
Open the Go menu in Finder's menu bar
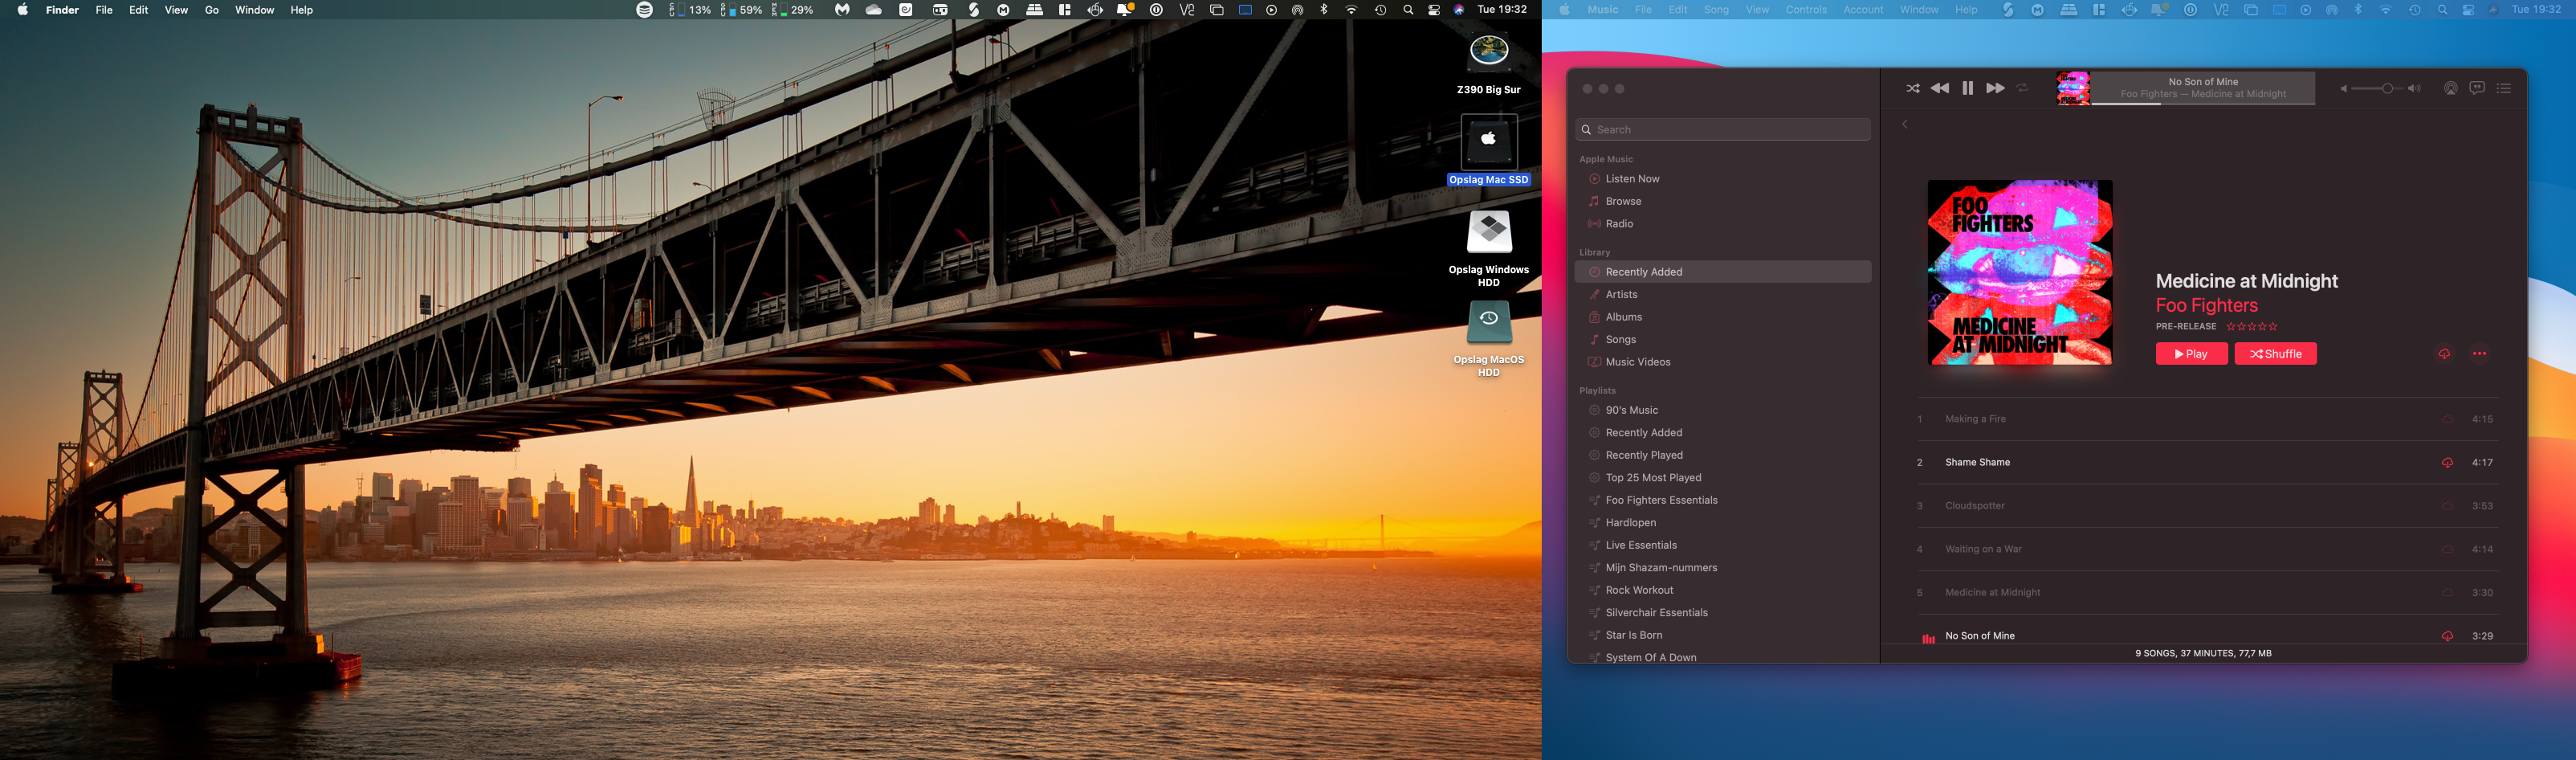212,10
